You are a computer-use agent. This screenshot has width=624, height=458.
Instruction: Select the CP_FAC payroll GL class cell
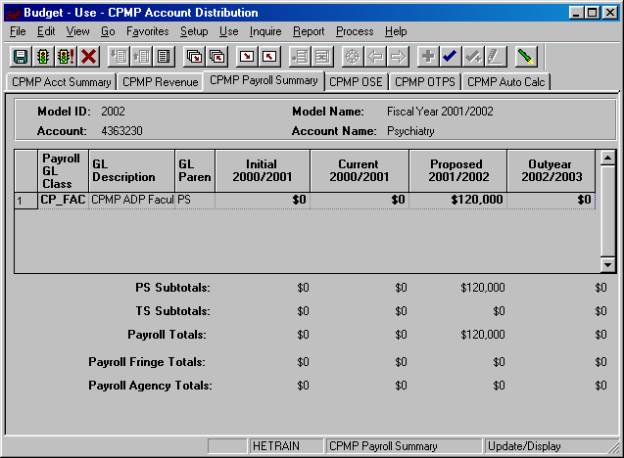[63, 200]
